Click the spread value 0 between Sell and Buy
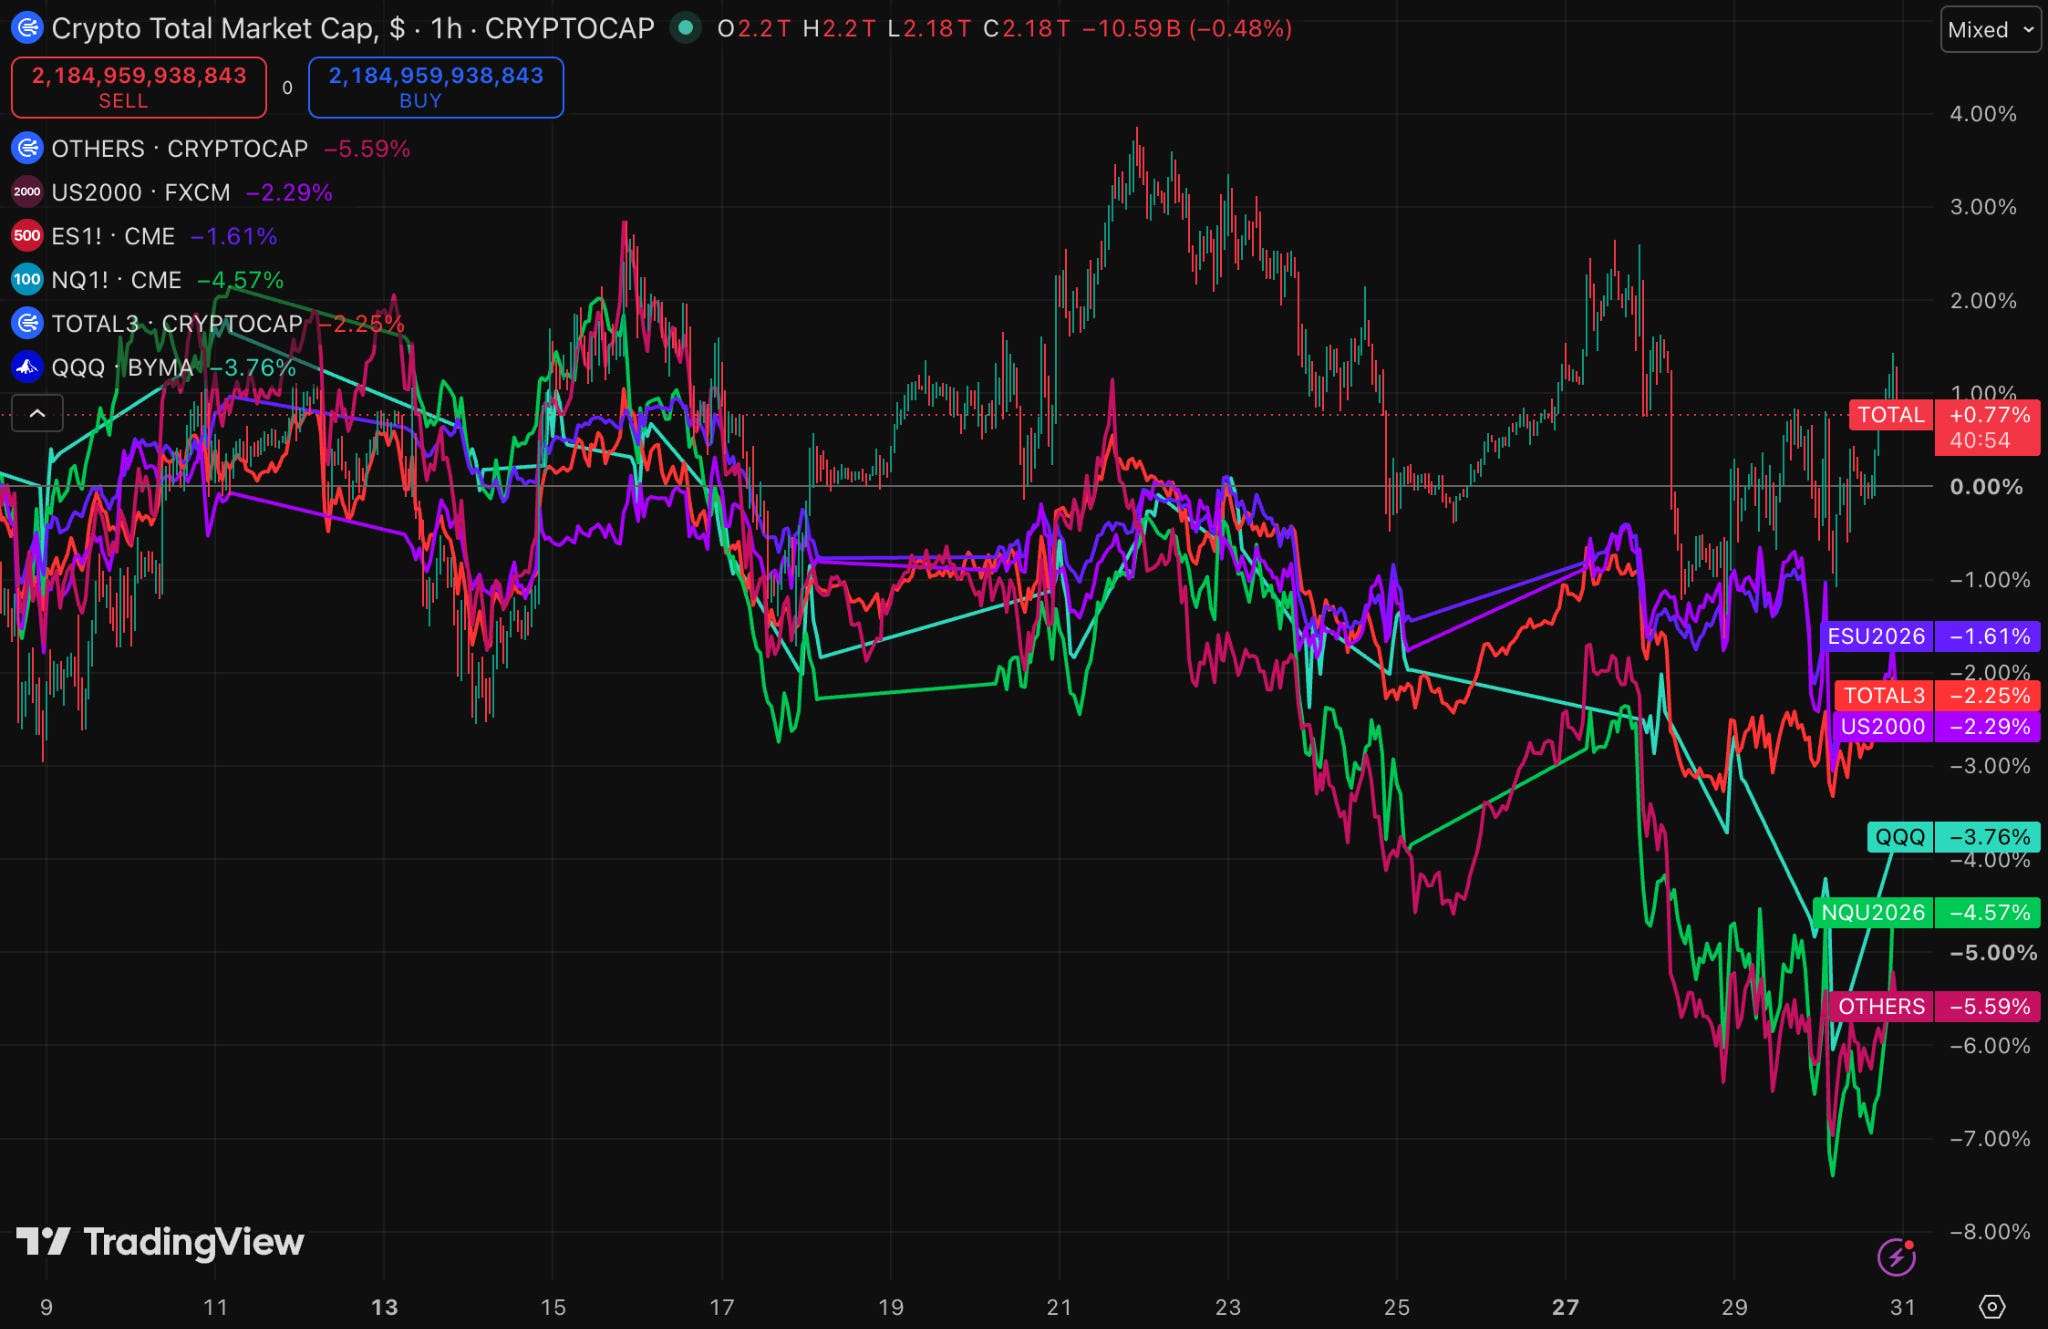 pos(287,88)
